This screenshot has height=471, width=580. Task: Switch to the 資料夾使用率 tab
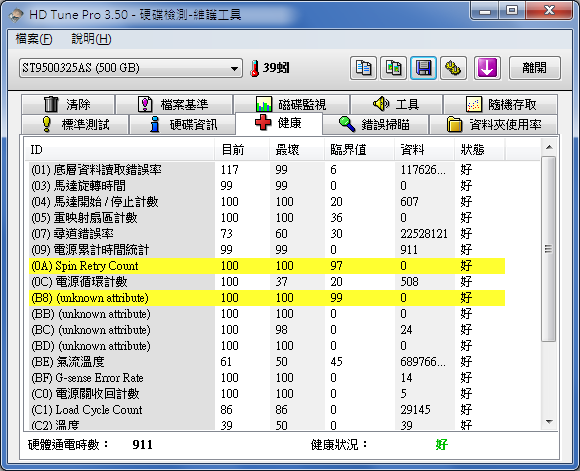click(493, 124)
